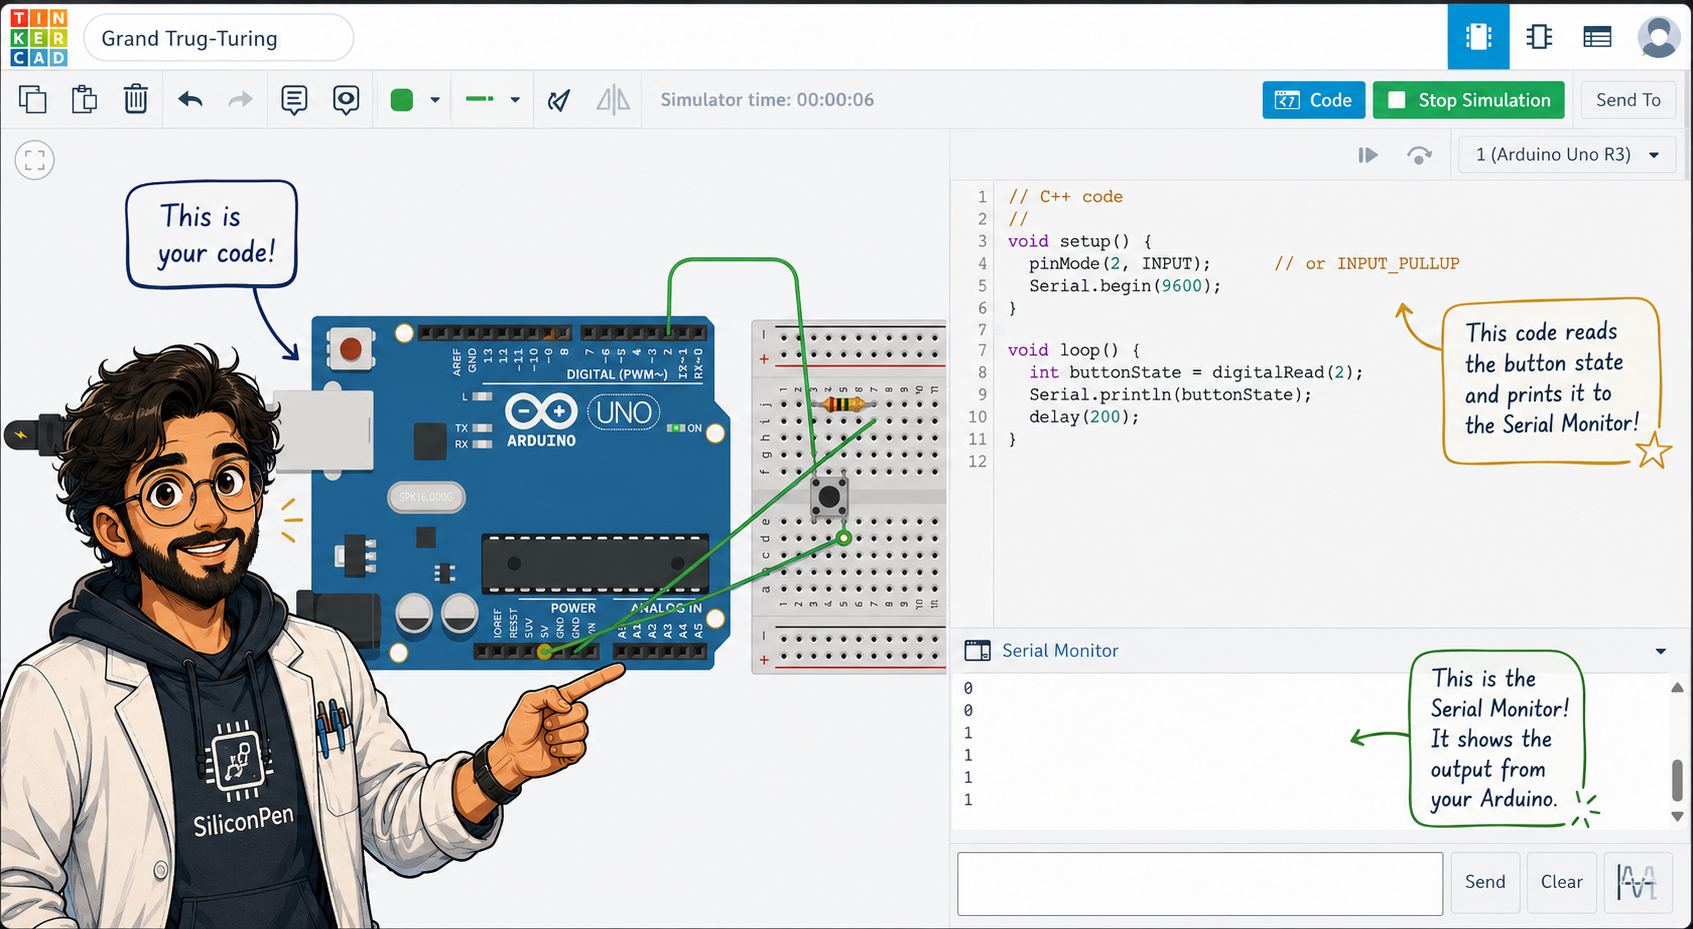Image resolution: width=1693 pixels, height=929 pixels.
Task: Click code line pinMode(2, INPUT);
Action: (1120, 264)
